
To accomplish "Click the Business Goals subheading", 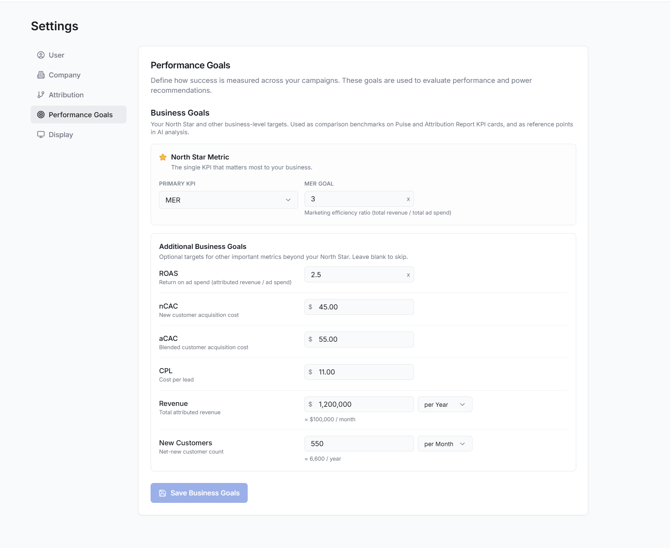I will click(x=180, y=113).
